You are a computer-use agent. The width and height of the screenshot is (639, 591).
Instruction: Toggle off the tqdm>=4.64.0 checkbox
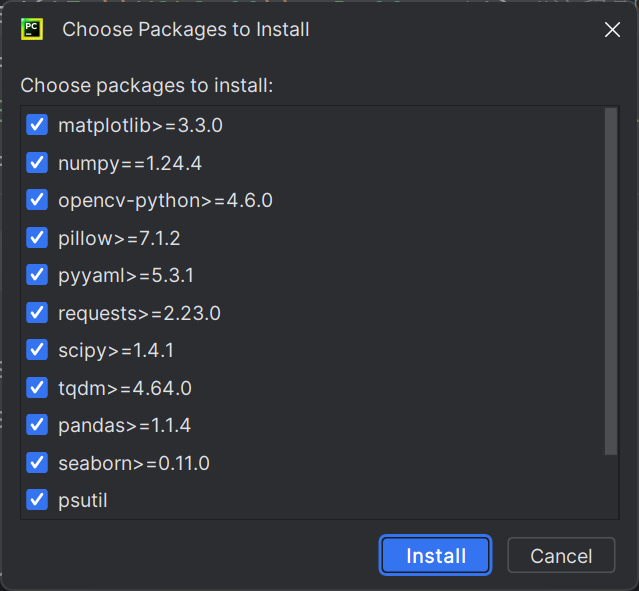(x=37, y=388)
